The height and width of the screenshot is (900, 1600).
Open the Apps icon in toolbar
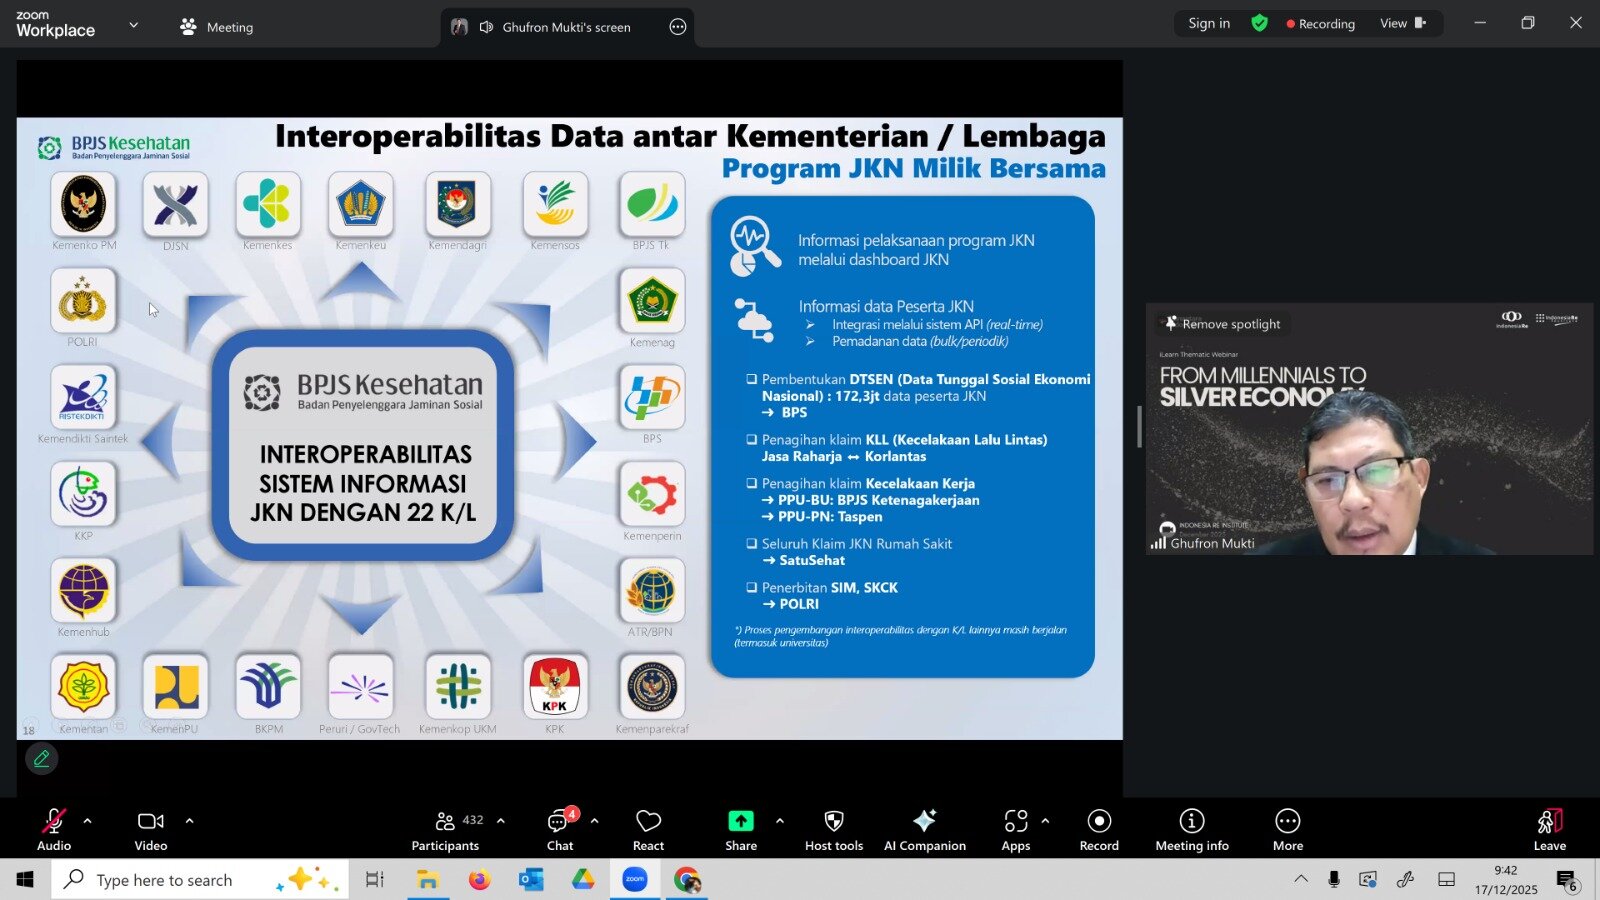pyautogui.click(x=1015, y=821)
